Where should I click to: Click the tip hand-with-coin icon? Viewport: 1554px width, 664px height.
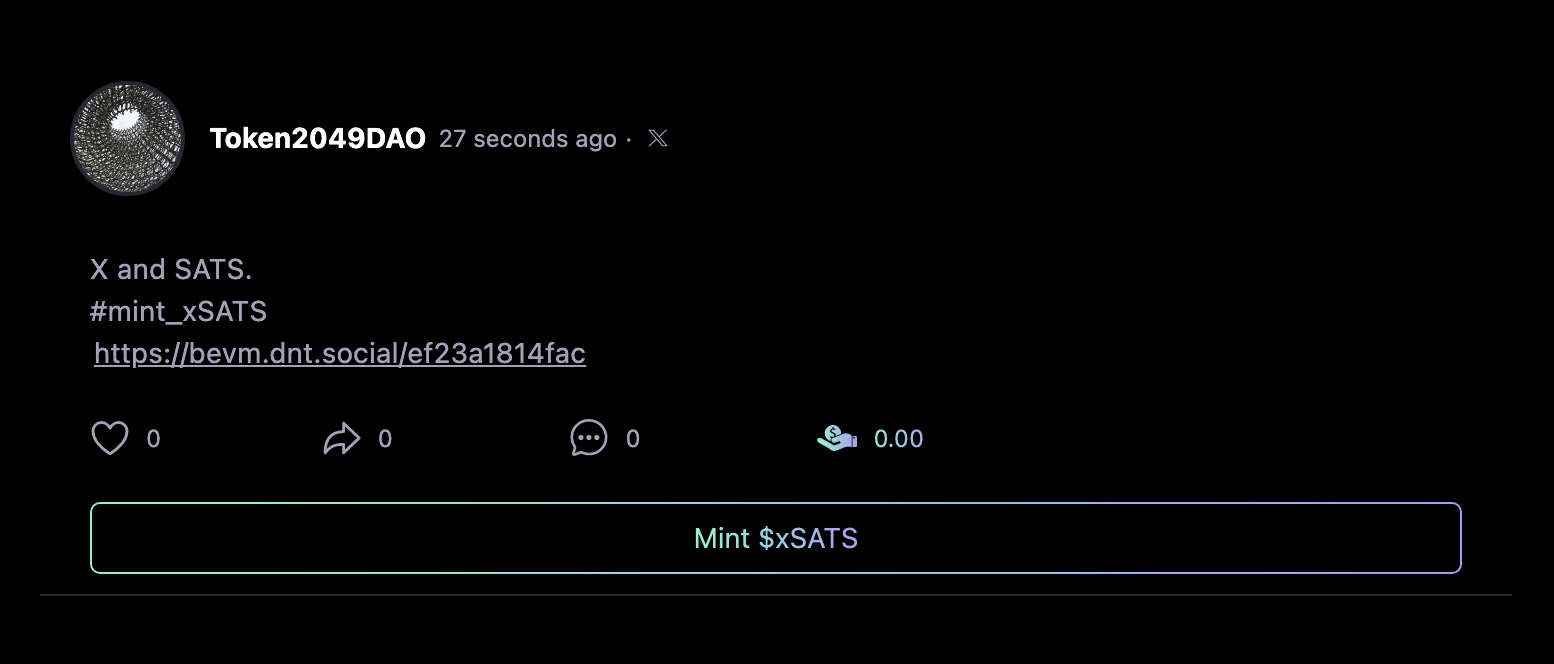click(837, 438)
